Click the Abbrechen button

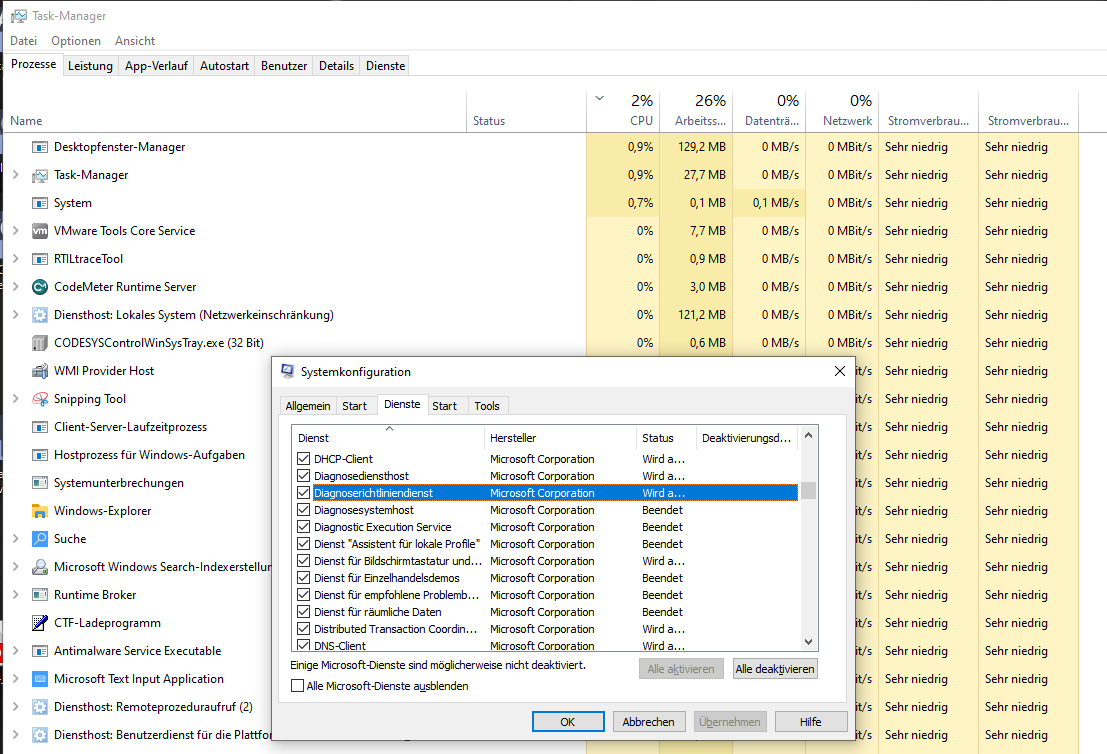pyautogui.click(x=648, y=722)
